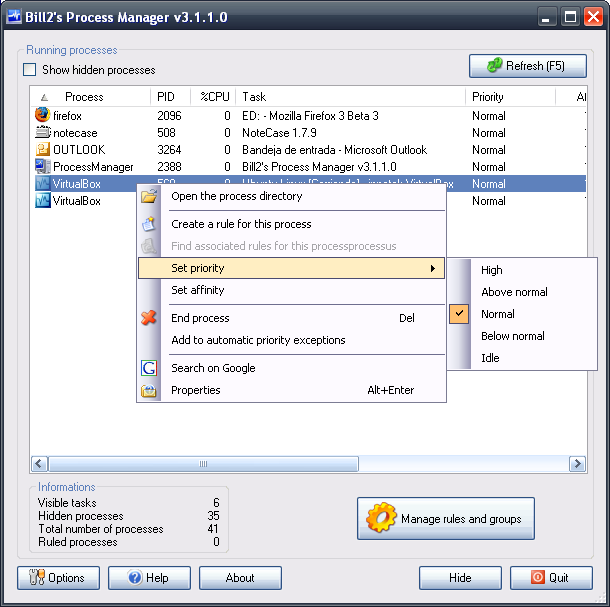610x607 pixels.
Task: Choose Create a rule for this process
Action: point(291,224)
